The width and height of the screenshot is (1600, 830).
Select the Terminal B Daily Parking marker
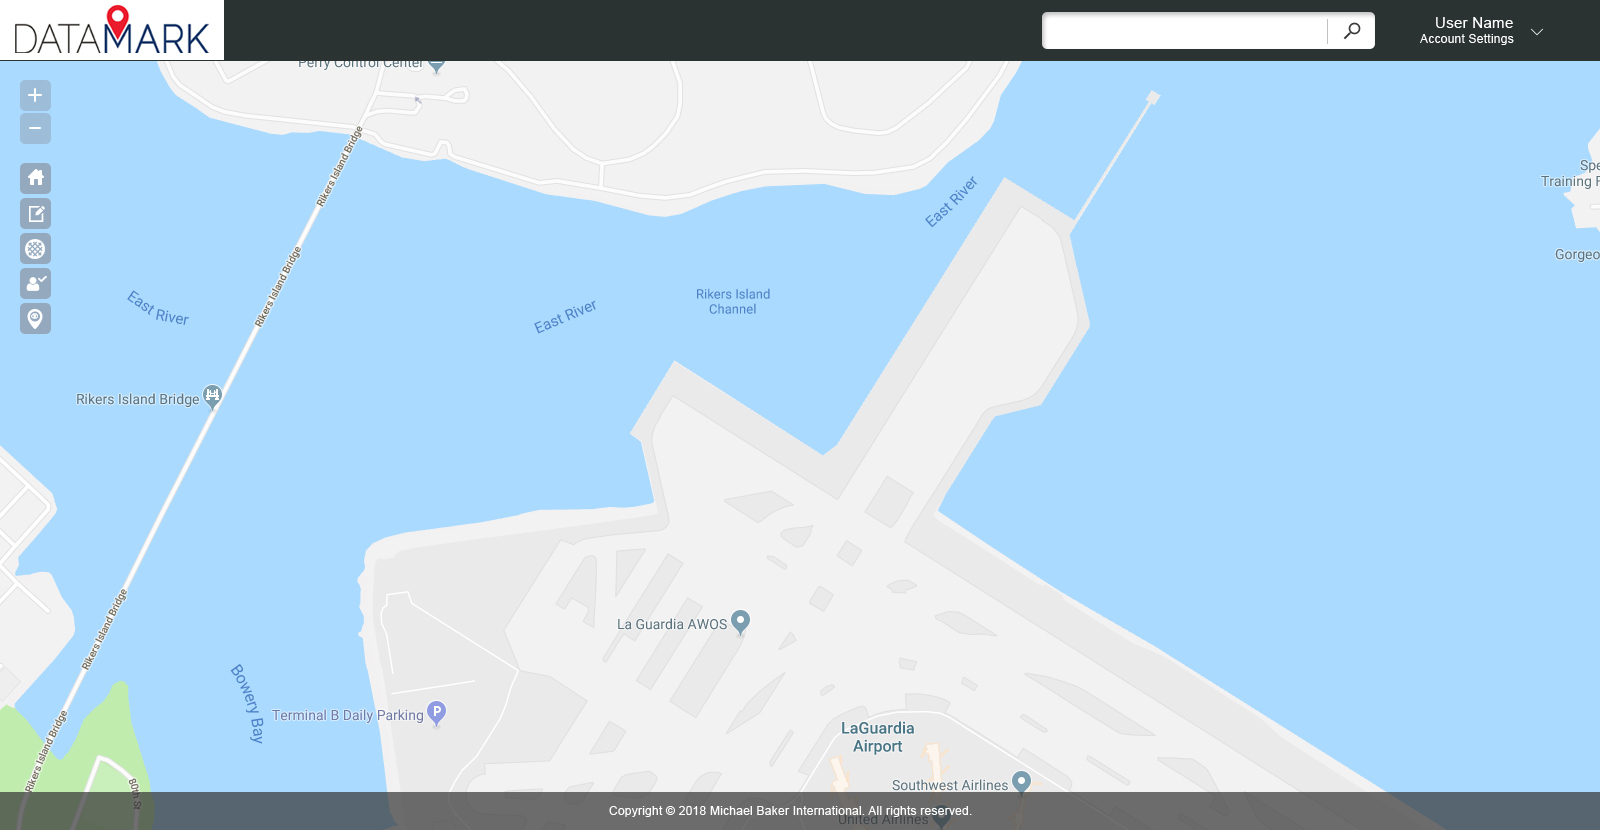click(436, 713)
